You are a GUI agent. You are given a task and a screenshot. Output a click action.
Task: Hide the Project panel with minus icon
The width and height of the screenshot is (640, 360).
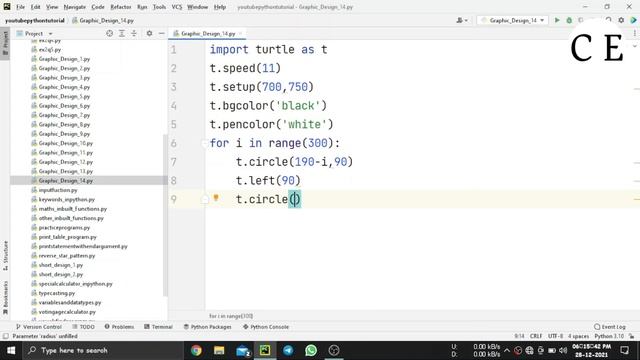pos(162,33)
